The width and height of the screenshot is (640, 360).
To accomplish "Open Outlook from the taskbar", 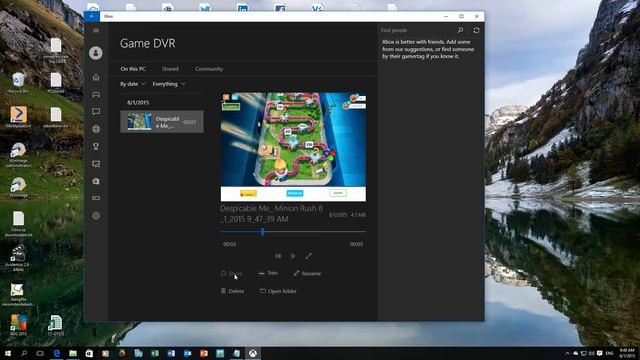I will [x=187, y=353].
